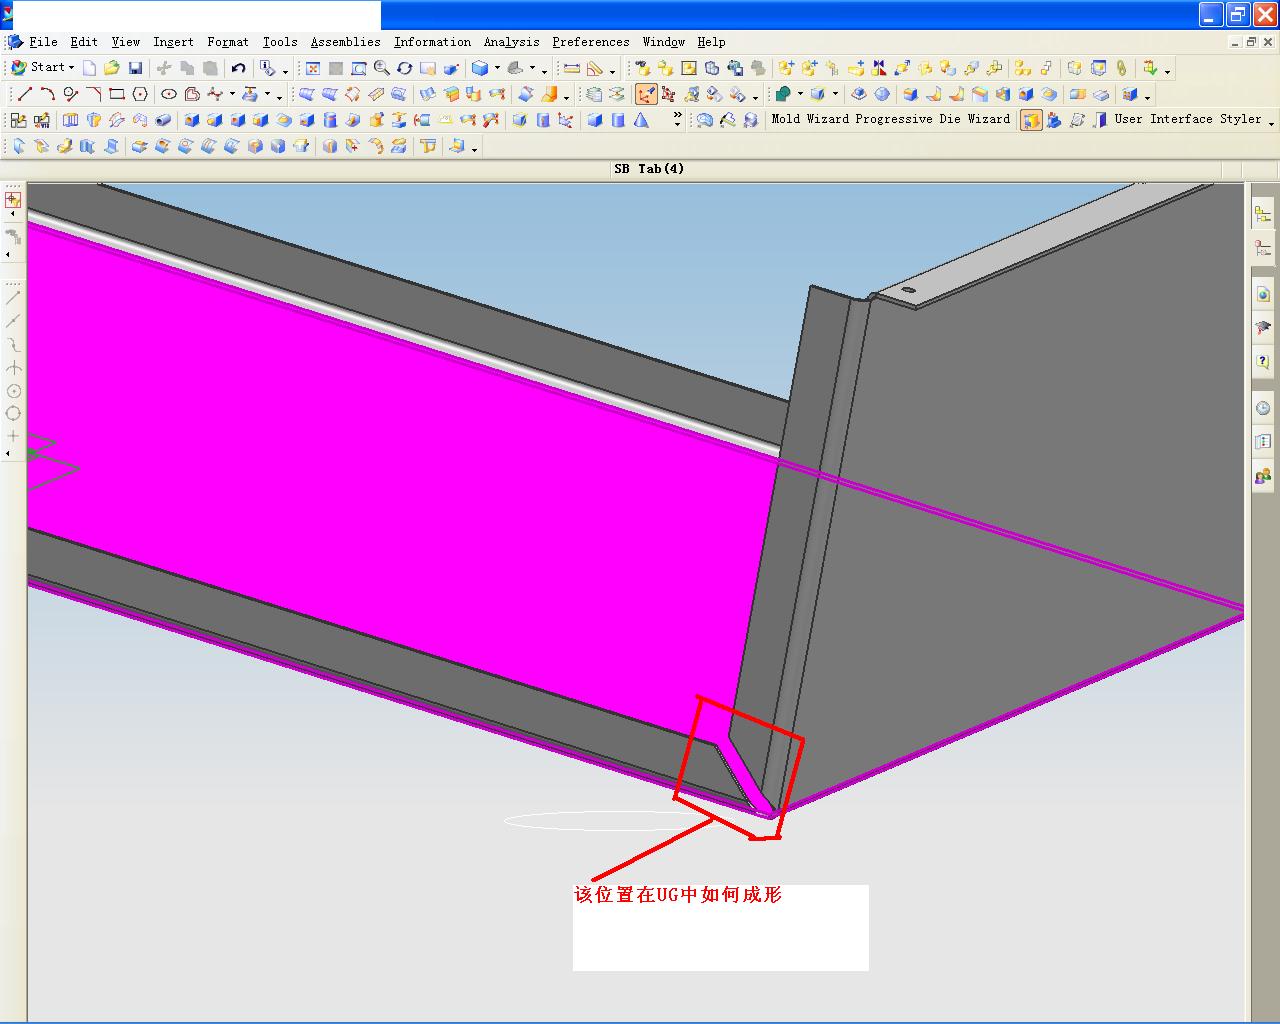The image size is (1280, 1024).
Task: Undo the last action
Action: pyautogui.click(x=238, y=68)
